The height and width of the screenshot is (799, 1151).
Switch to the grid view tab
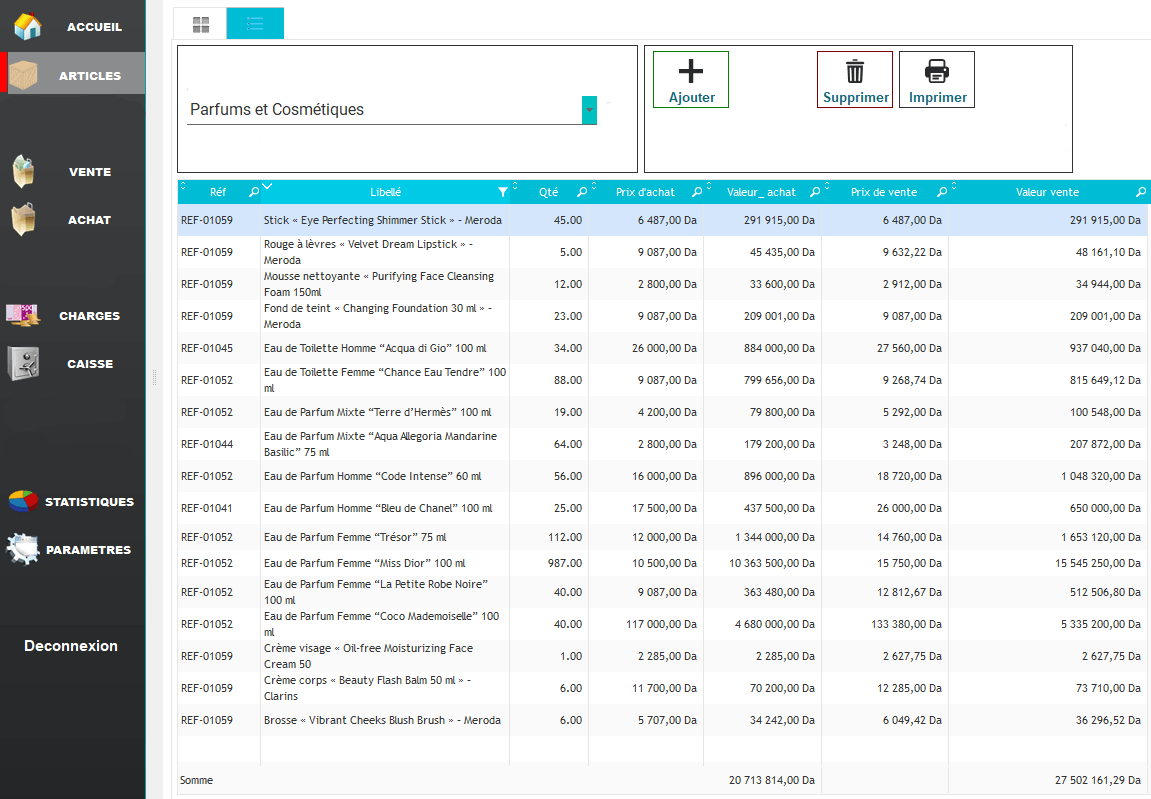pos(200,24)
